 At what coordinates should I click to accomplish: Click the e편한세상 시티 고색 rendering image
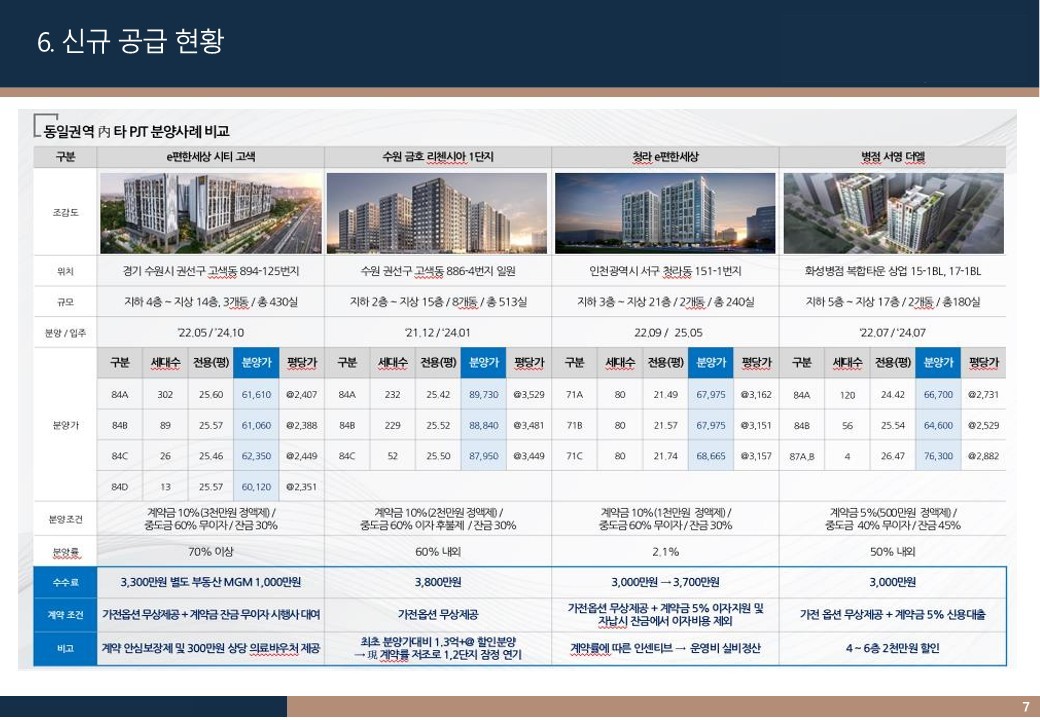click(211, 213)
